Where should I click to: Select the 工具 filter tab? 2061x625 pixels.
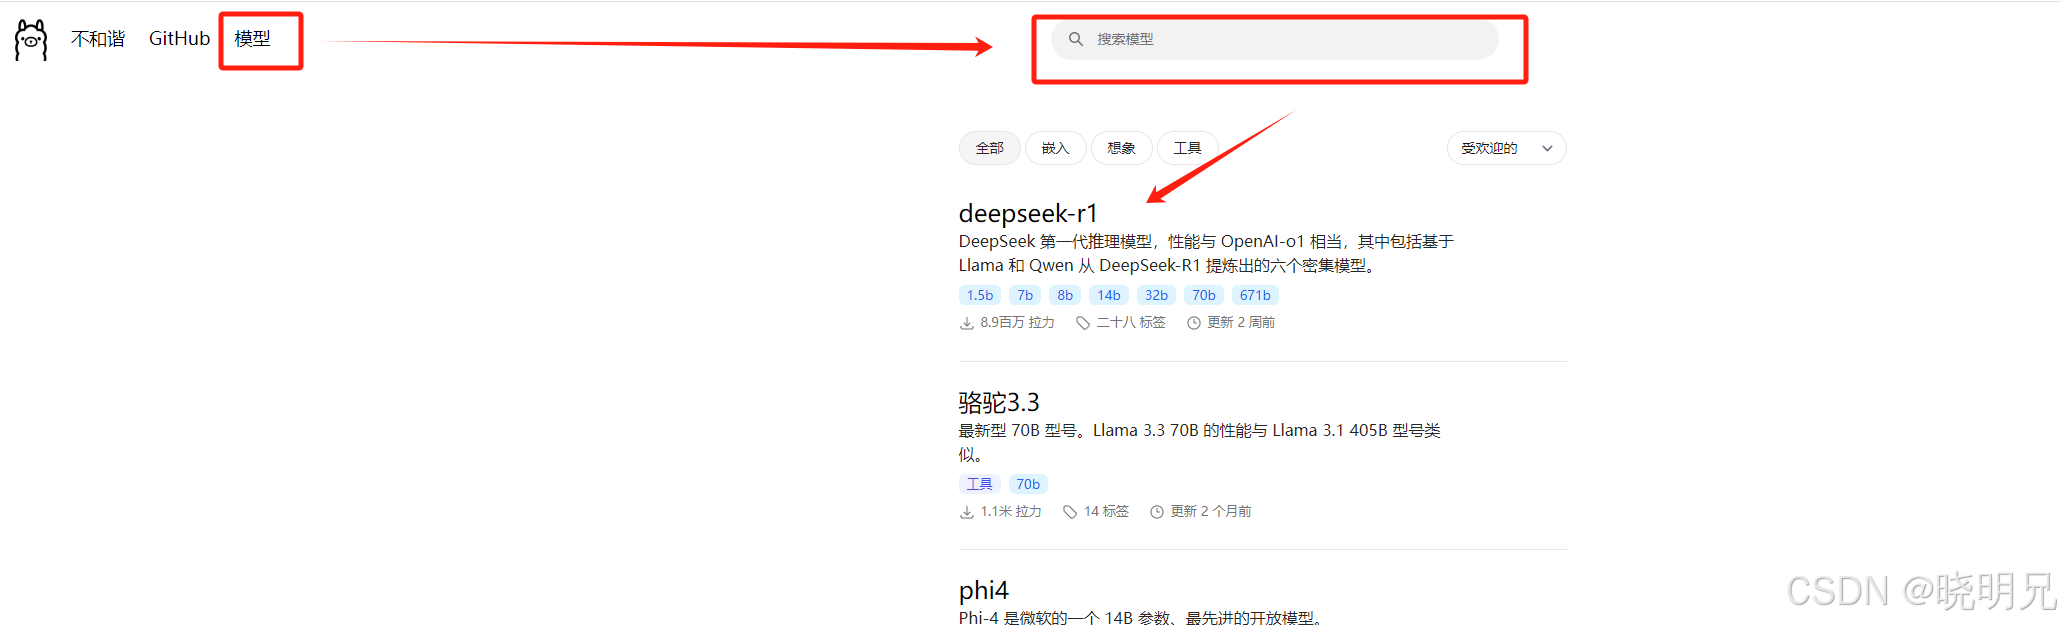pyautogui.click(x=1188, y=148)
